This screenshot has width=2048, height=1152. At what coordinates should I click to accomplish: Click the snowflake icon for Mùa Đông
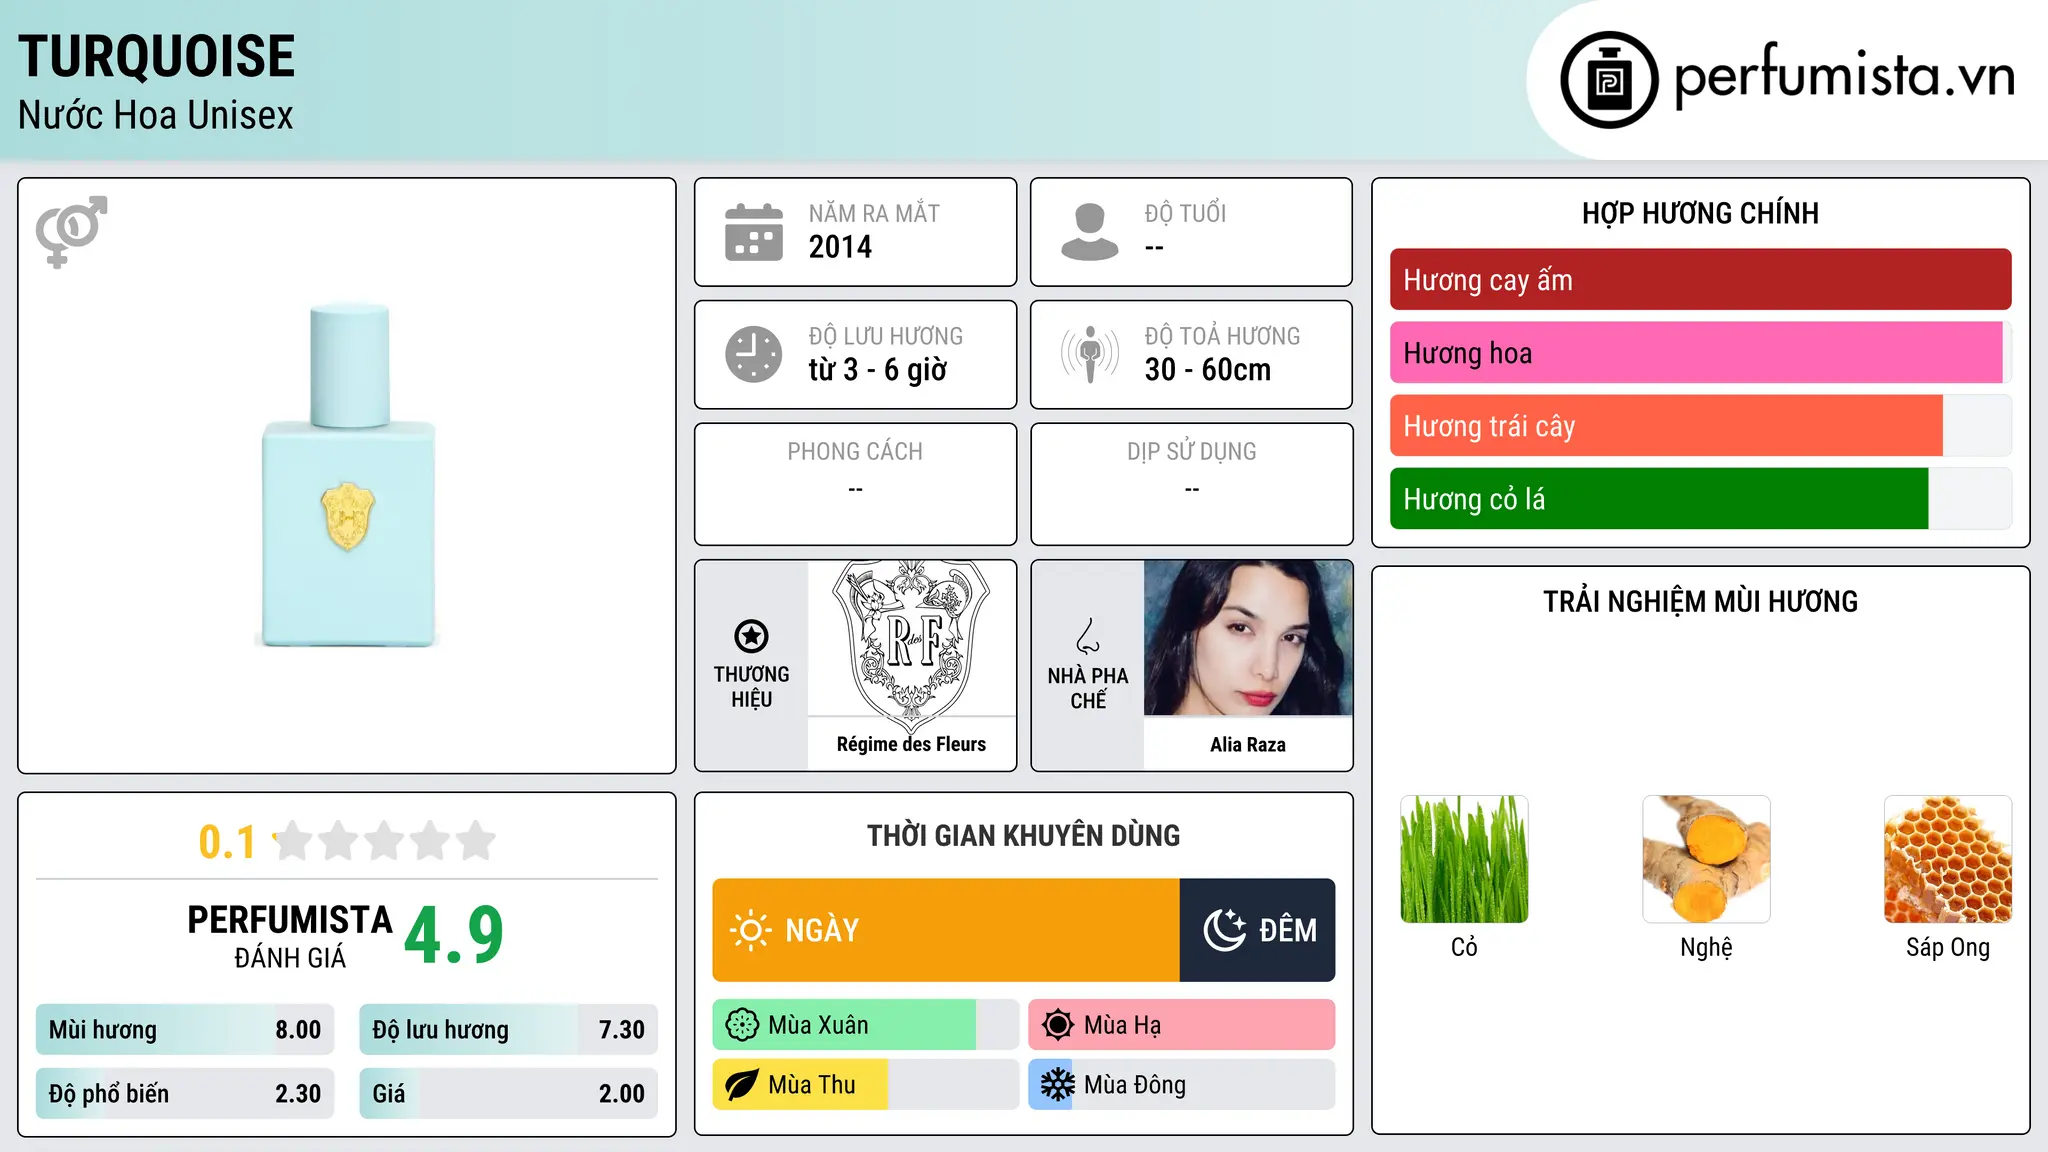[x=1057, y=1085]
